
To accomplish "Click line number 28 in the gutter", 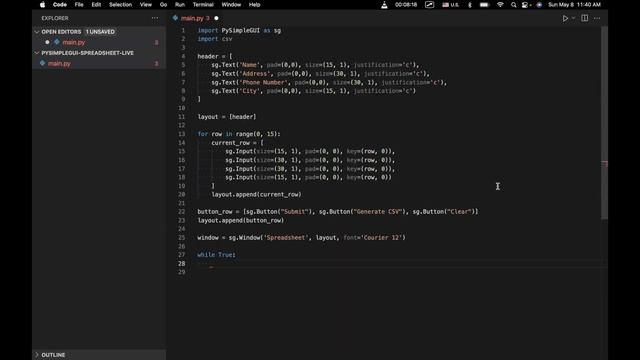I will (x=182, y=264).
